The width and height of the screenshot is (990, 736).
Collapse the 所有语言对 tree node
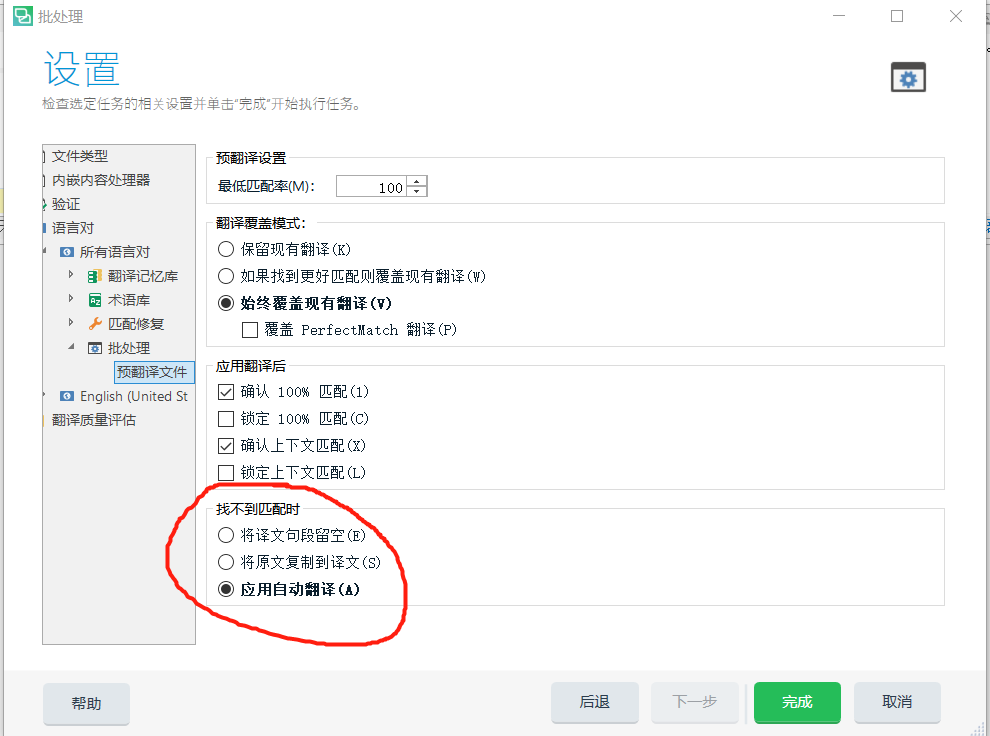tap(44, 251)
